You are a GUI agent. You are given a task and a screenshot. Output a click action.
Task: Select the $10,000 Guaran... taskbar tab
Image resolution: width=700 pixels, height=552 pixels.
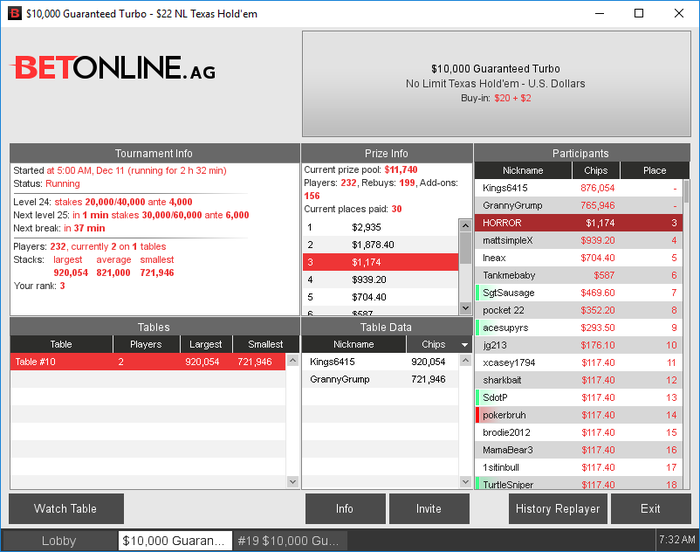(175, 541)
